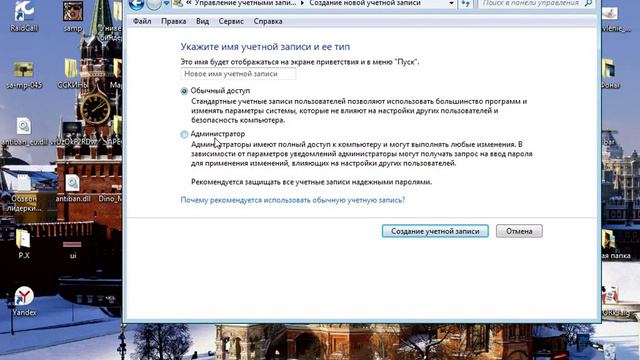Select the sa-mp-045 desktop icon
The height and width of the screenshot is (360, 640).
click(24, 75)
